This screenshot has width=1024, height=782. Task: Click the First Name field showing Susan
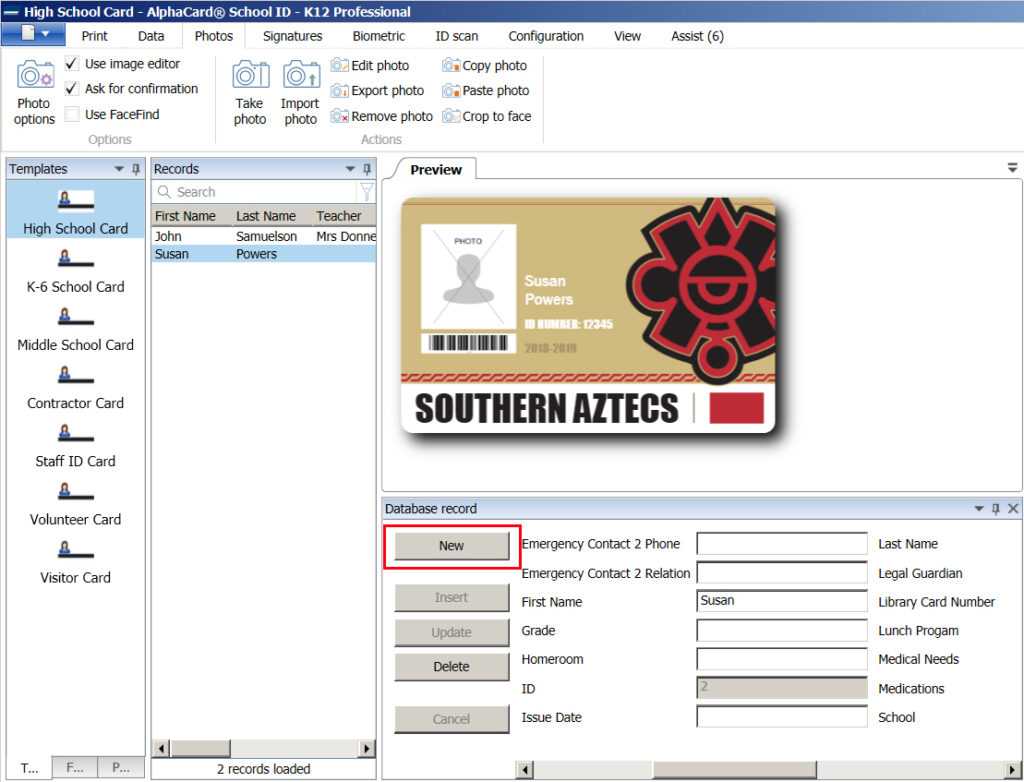780,601
